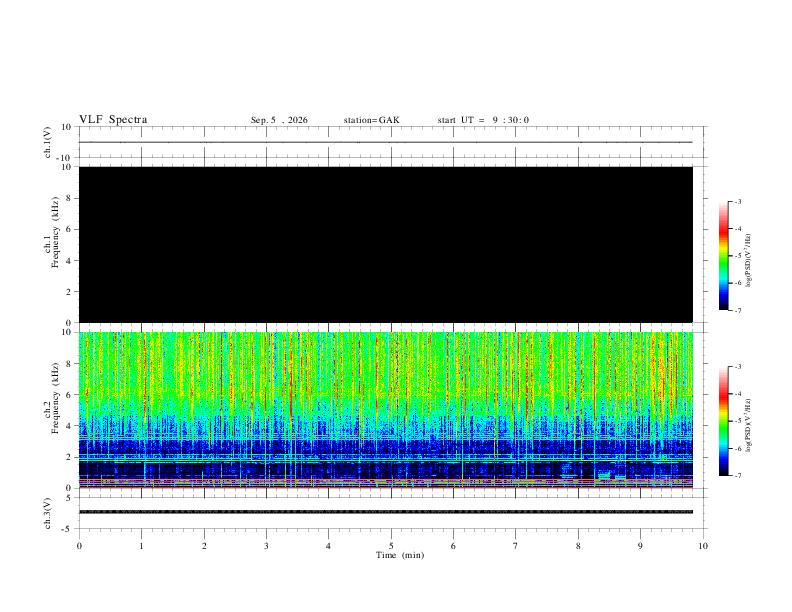Click the ch.3 voltage waveform strip
The height and width of the screenshot is (612, 792).
pos(386,513)
